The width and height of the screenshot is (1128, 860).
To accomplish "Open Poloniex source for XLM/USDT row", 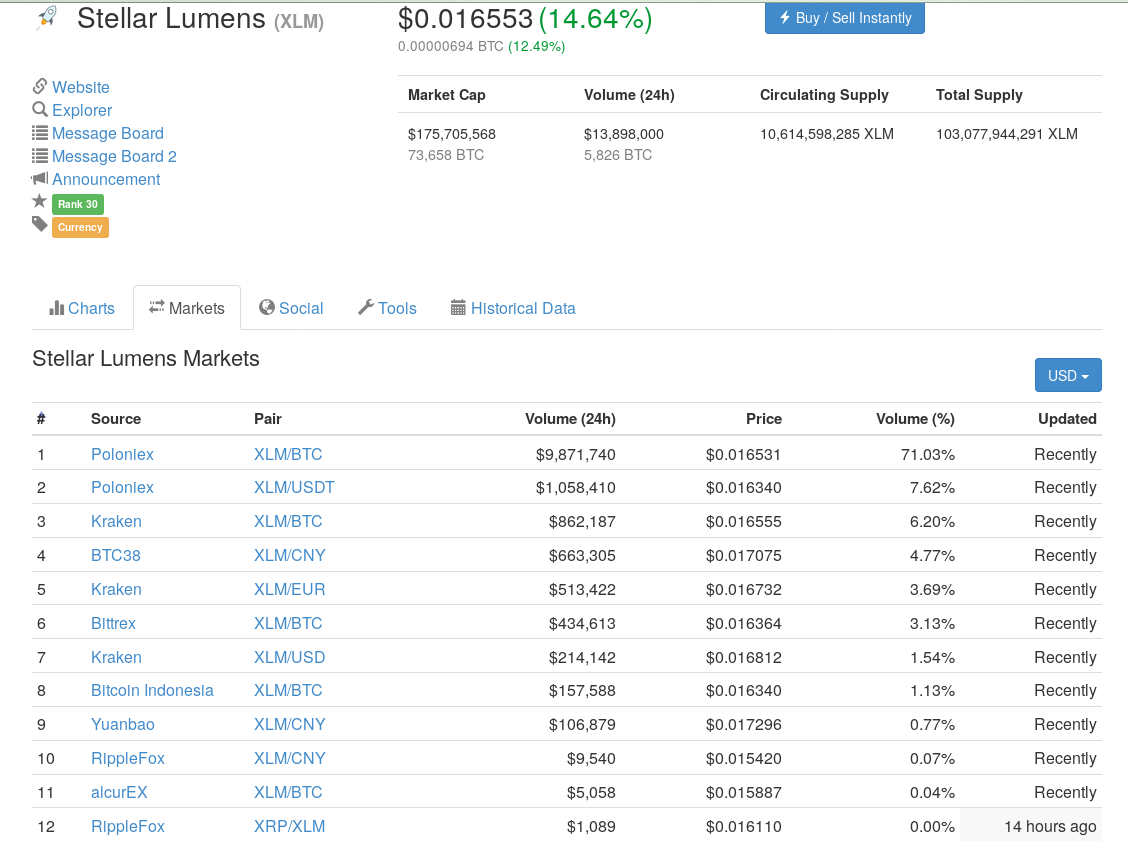I will (122, 487).
